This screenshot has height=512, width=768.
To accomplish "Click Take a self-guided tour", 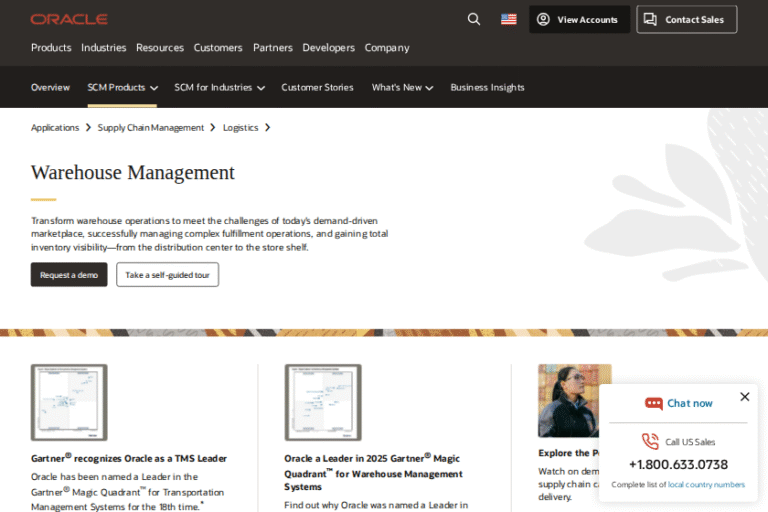I will click(167, 275).
